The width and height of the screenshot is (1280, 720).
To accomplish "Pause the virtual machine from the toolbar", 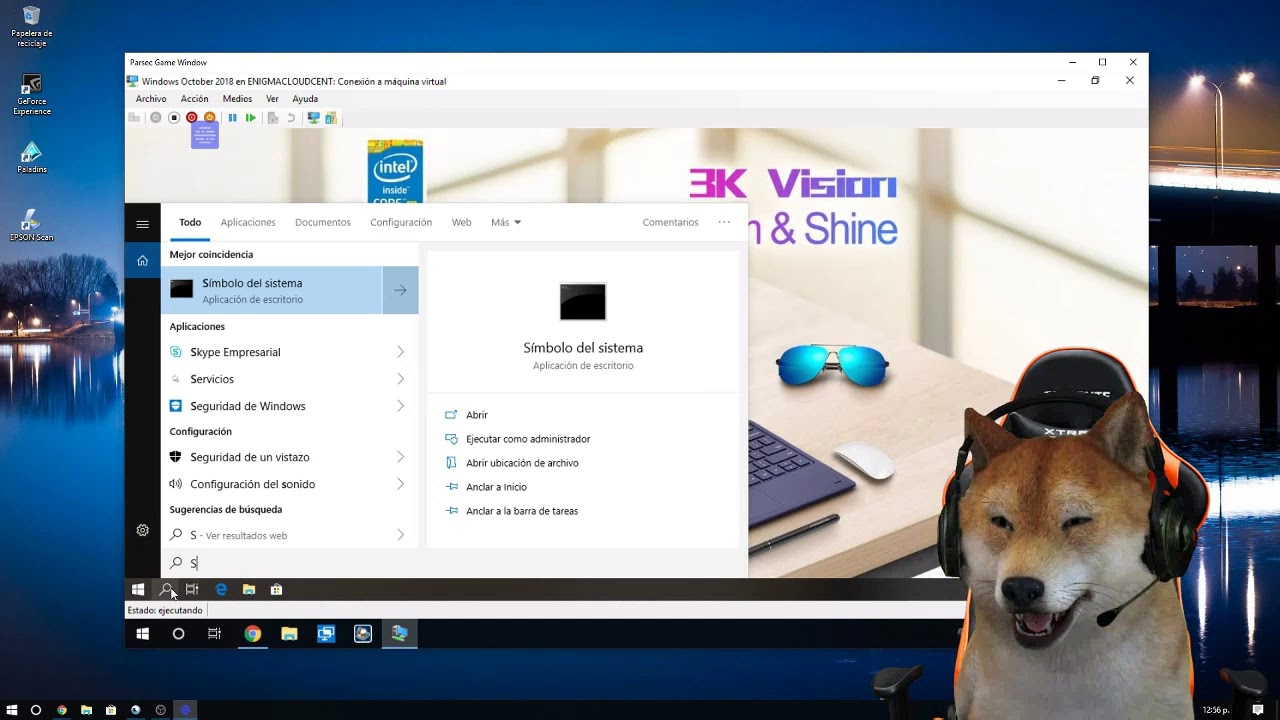I will coord(232,118).
